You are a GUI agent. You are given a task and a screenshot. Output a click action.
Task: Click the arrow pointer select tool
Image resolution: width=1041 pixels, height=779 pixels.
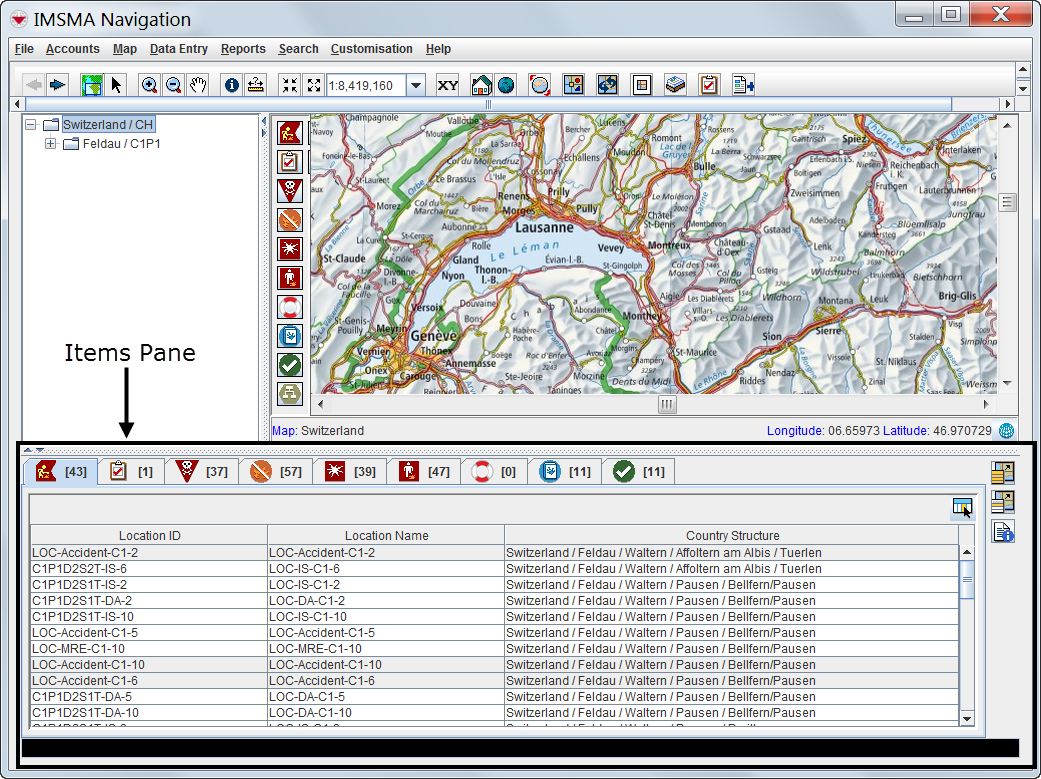pyautogui.click(x=117, y=85)
